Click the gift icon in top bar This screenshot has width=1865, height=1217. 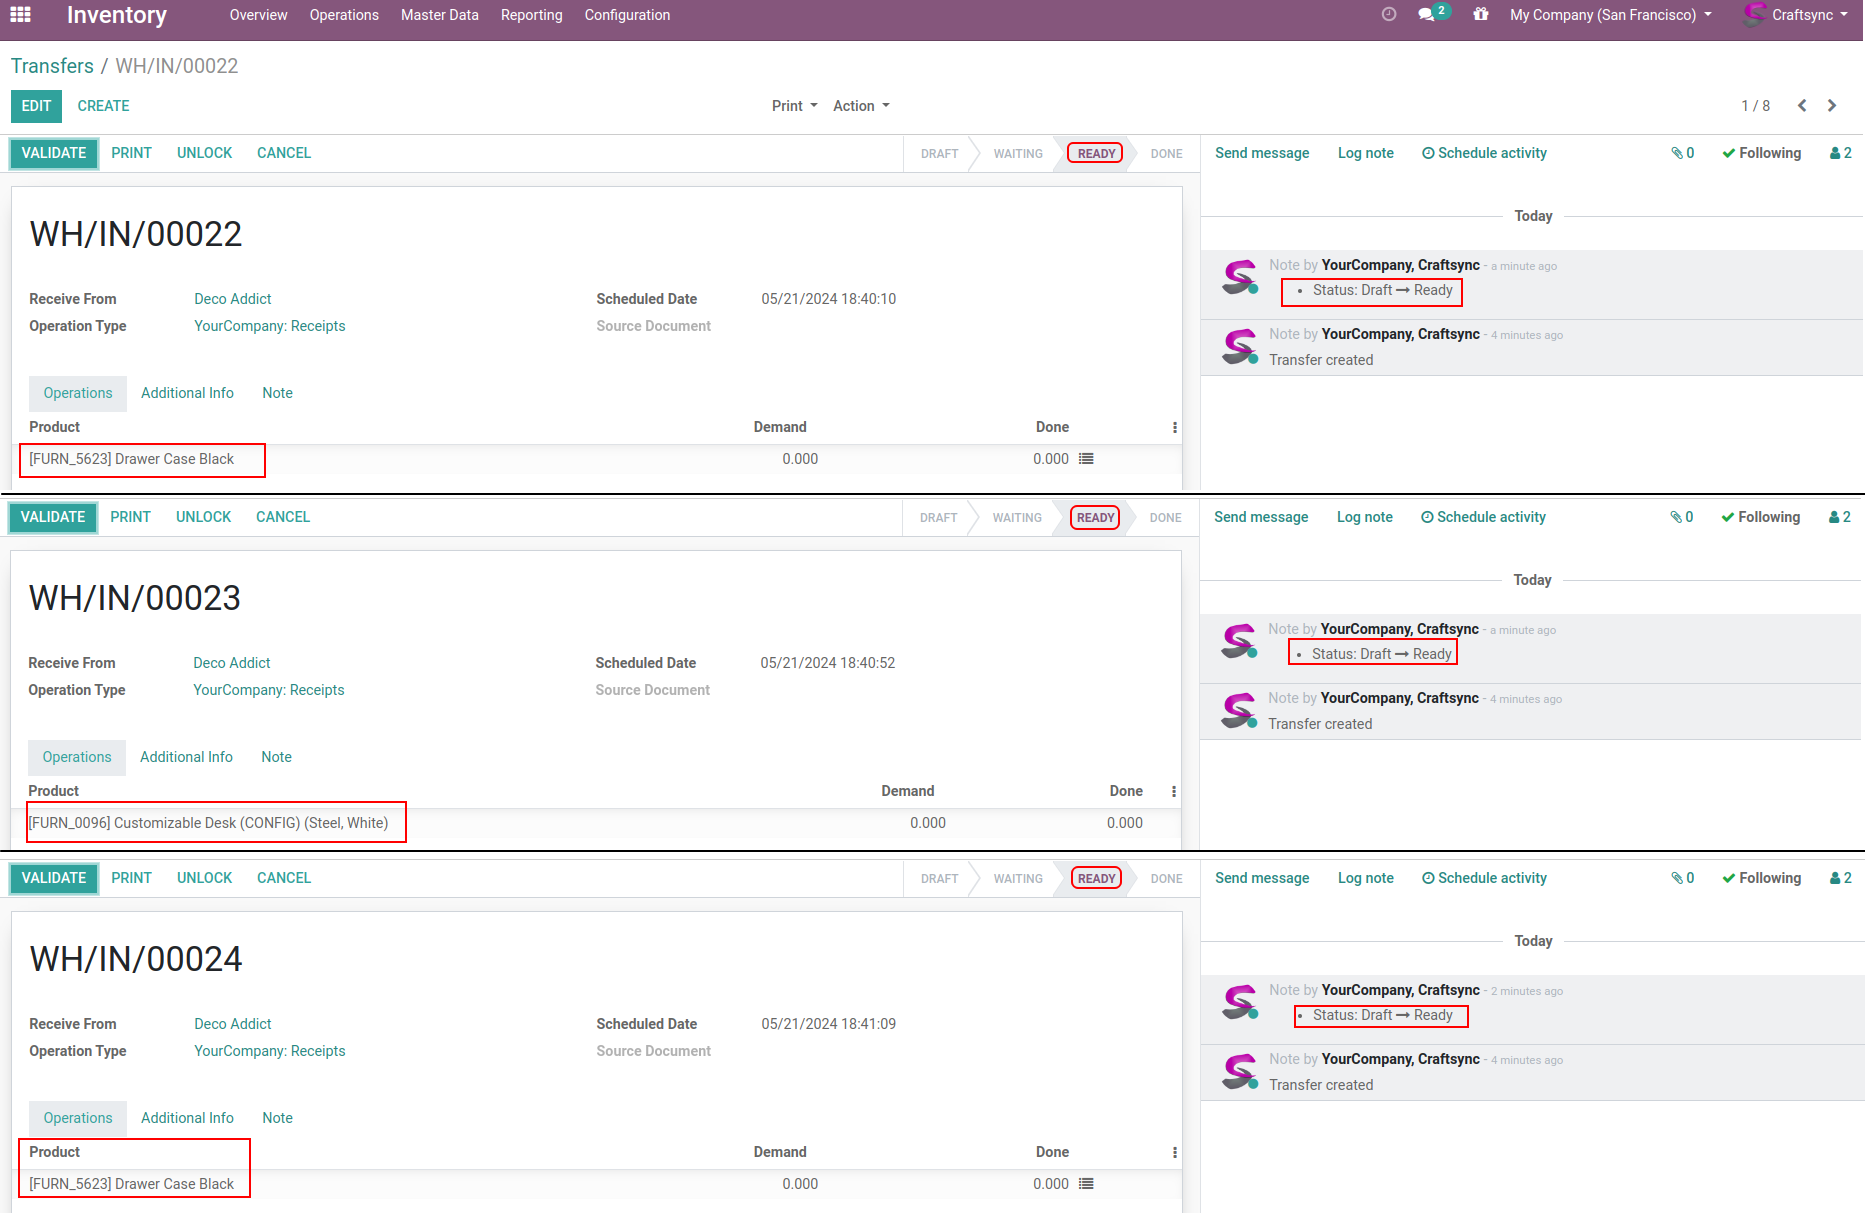[1480, 15]
